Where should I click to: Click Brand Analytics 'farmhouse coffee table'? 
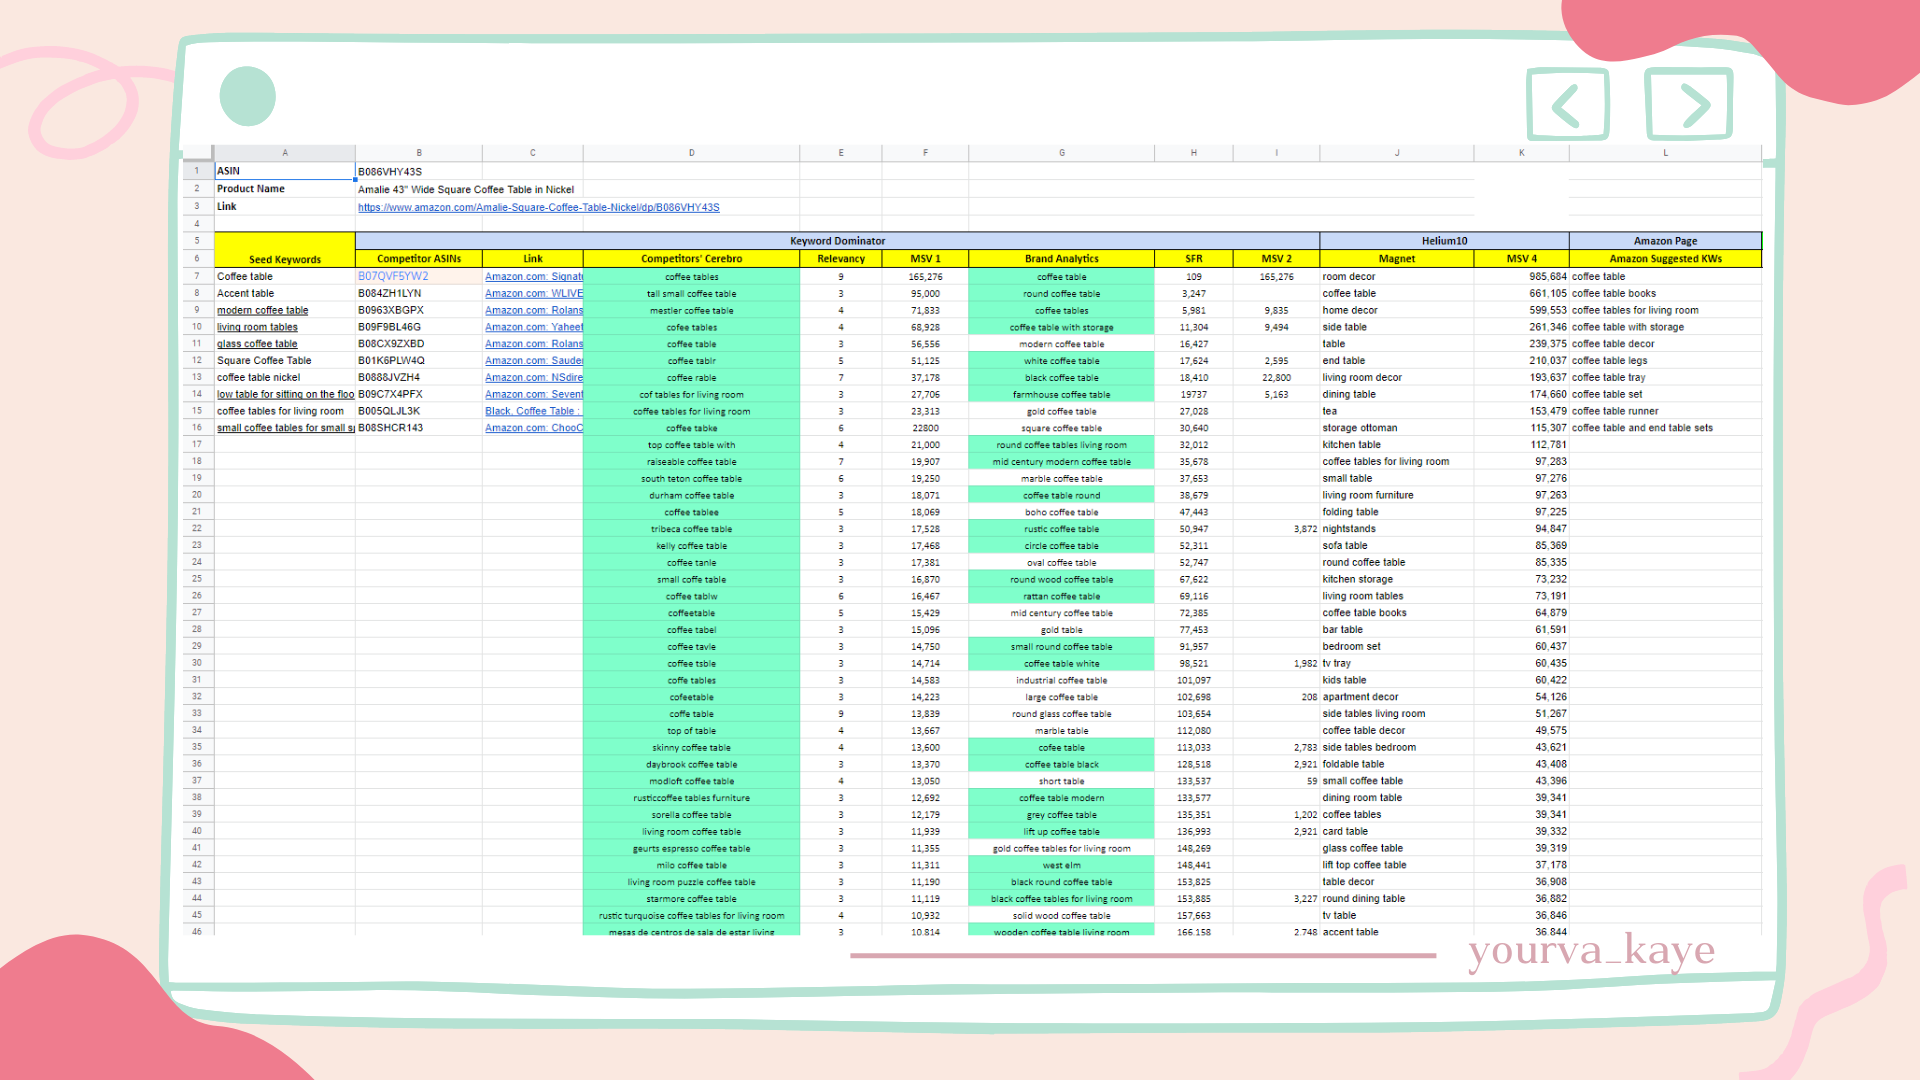(x=1061, y=395)
